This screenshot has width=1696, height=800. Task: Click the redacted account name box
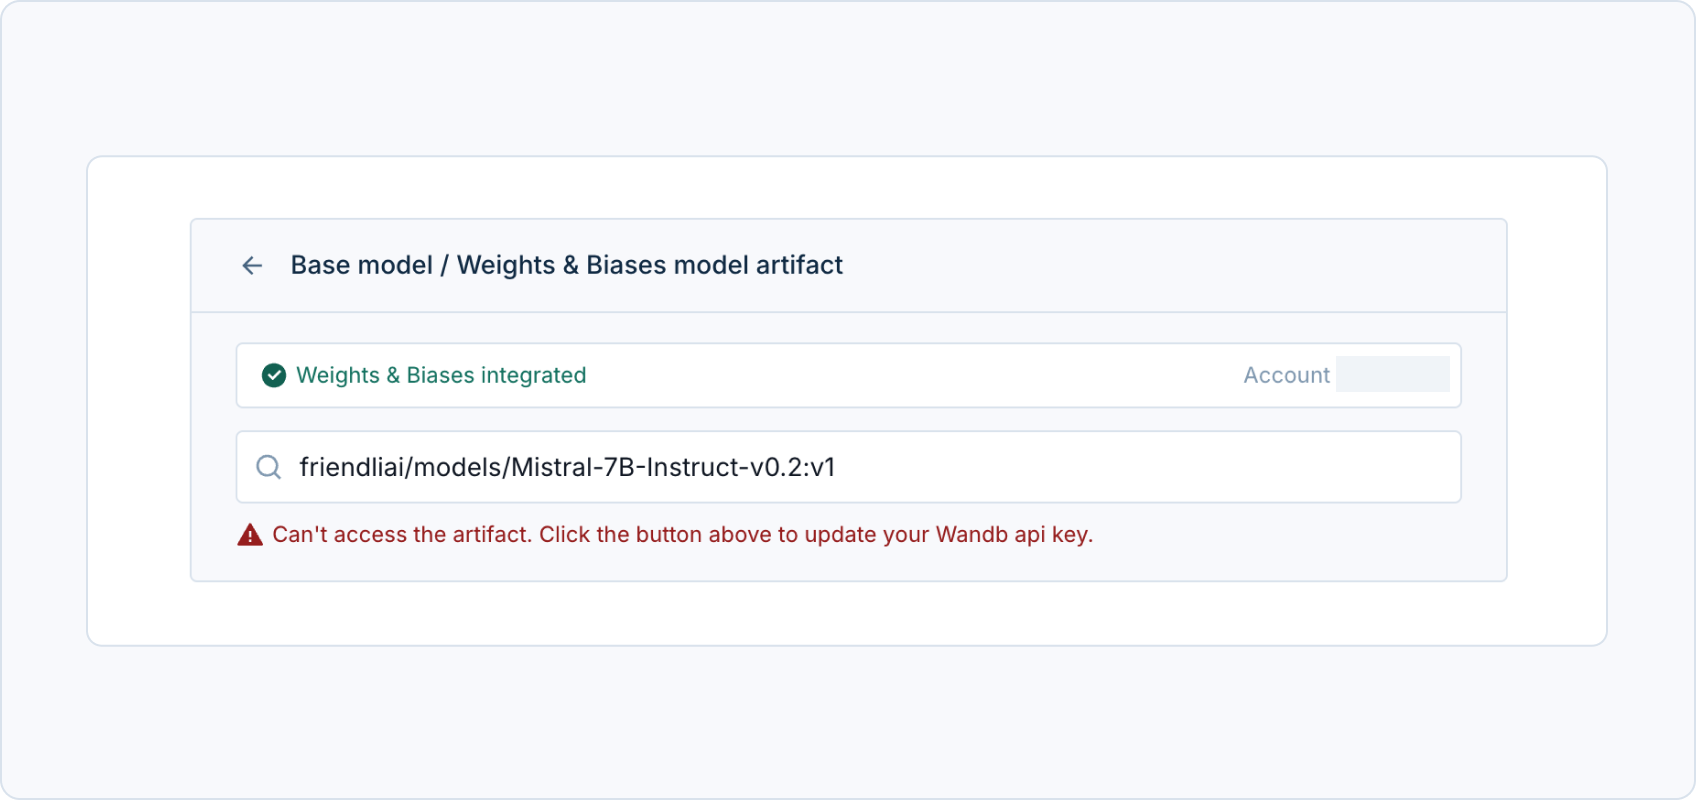pos(1392,374)
